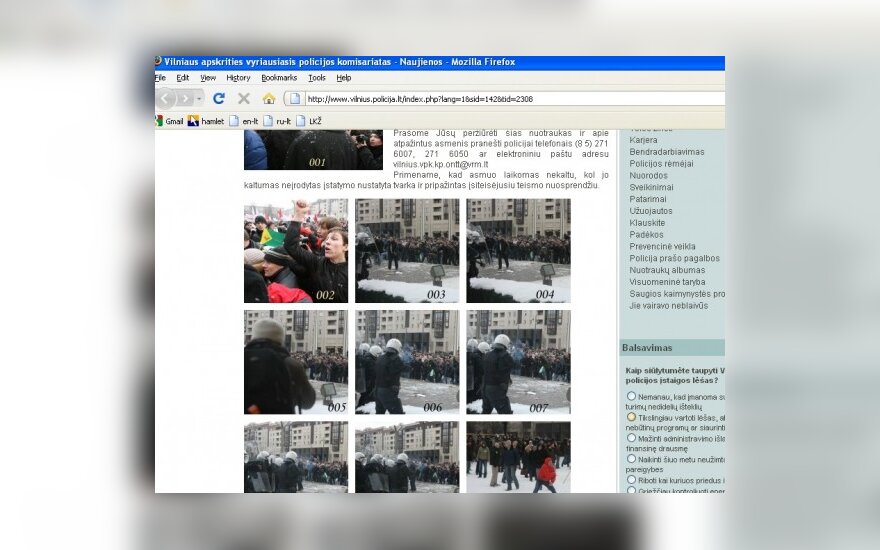Viewport: 880px width, 550px height.
Task: Click the page identity icon beside the URL
Action: coord(295,99)
